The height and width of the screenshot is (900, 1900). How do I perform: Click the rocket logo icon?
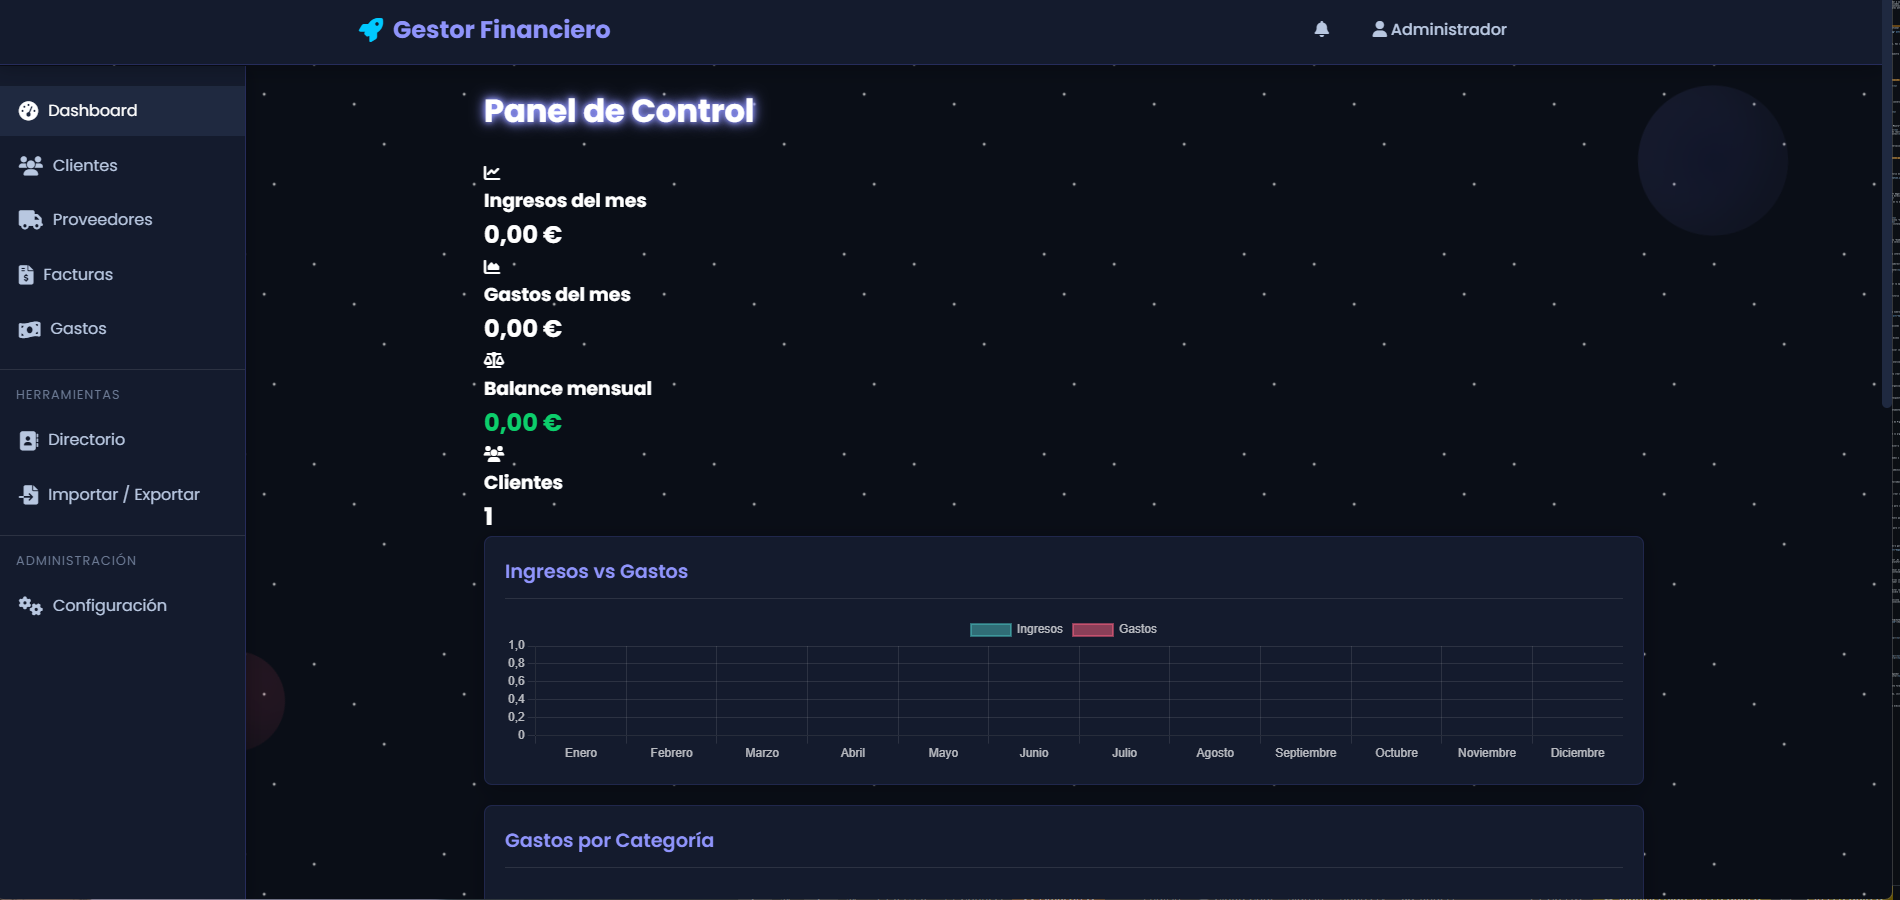click(371, 29)
